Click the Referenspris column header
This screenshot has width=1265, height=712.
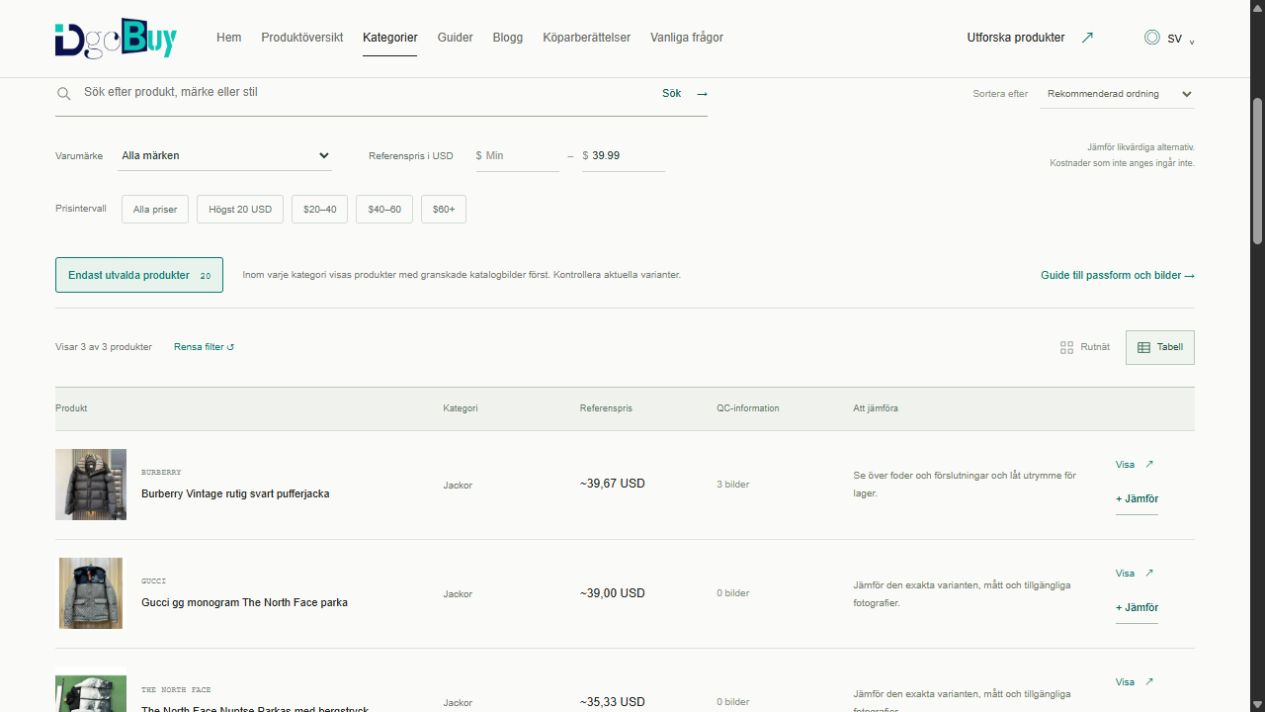(x=606, y=408)
